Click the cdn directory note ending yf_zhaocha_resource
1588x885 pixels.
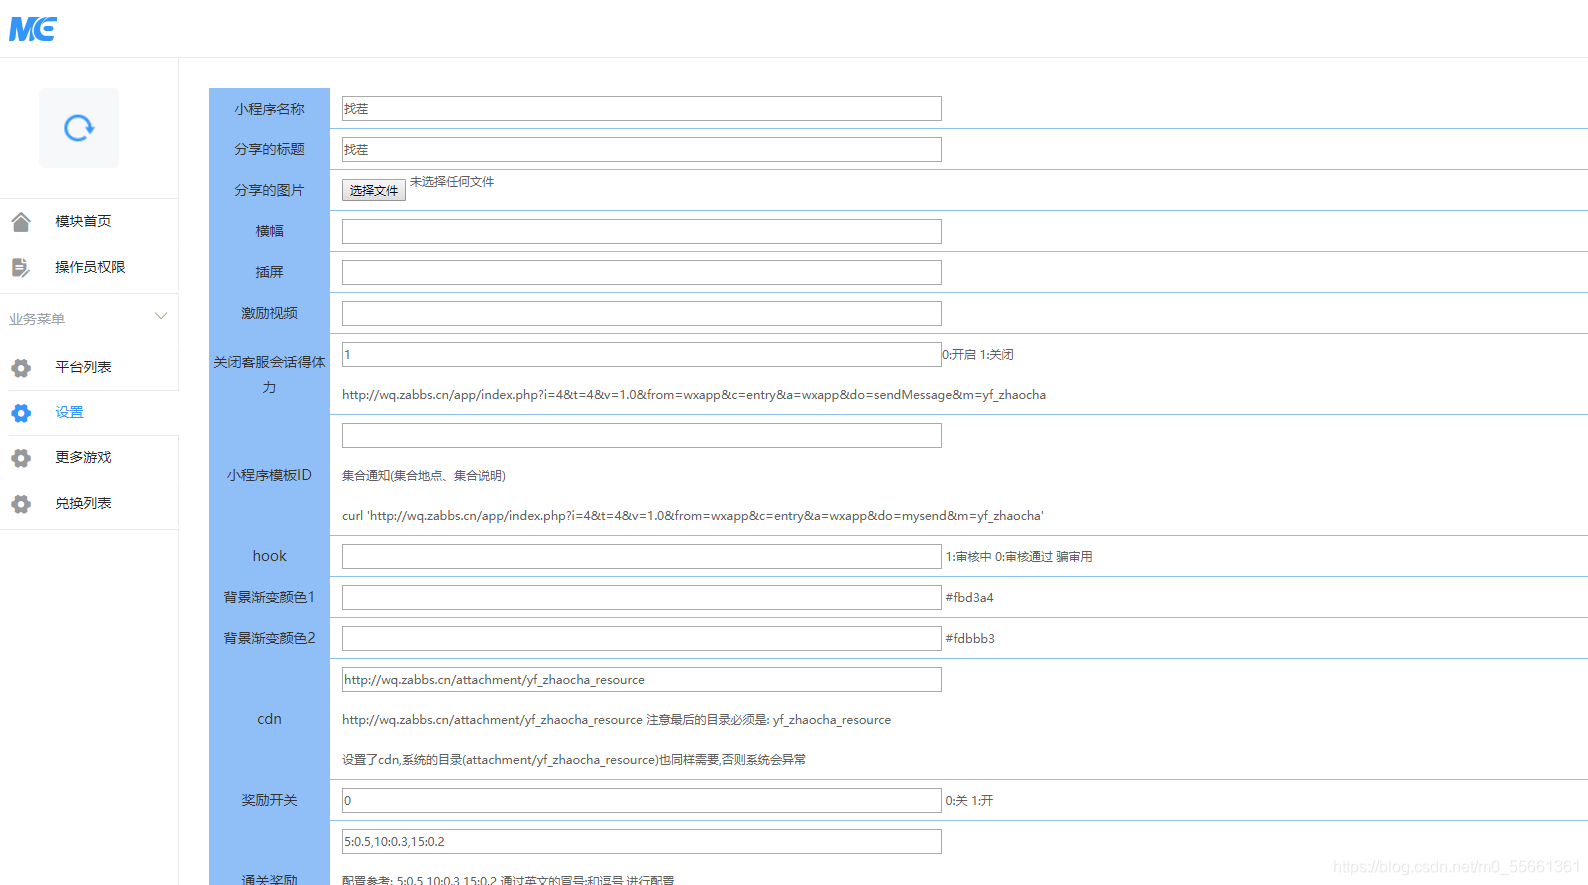pyautogui.click(x=616, y=720)
